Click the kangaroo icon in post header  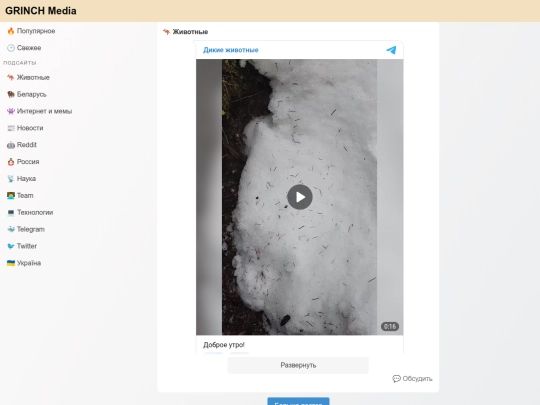[x=166, y=32]
